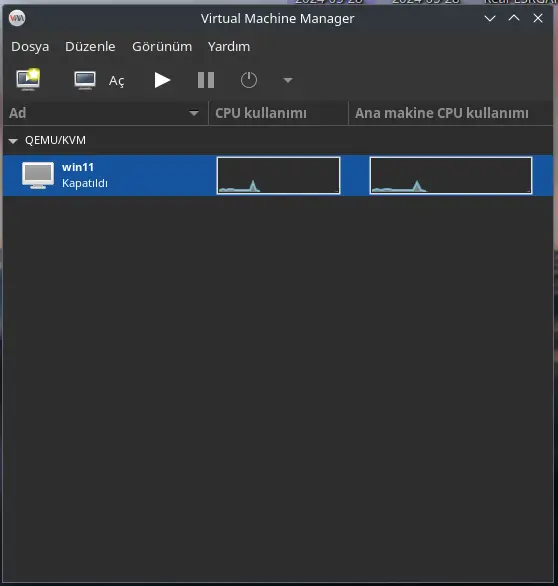The image size is (558, 586).
Task: Maximize the Virtual Machine Manager window
Action: [x=514, y=18]
